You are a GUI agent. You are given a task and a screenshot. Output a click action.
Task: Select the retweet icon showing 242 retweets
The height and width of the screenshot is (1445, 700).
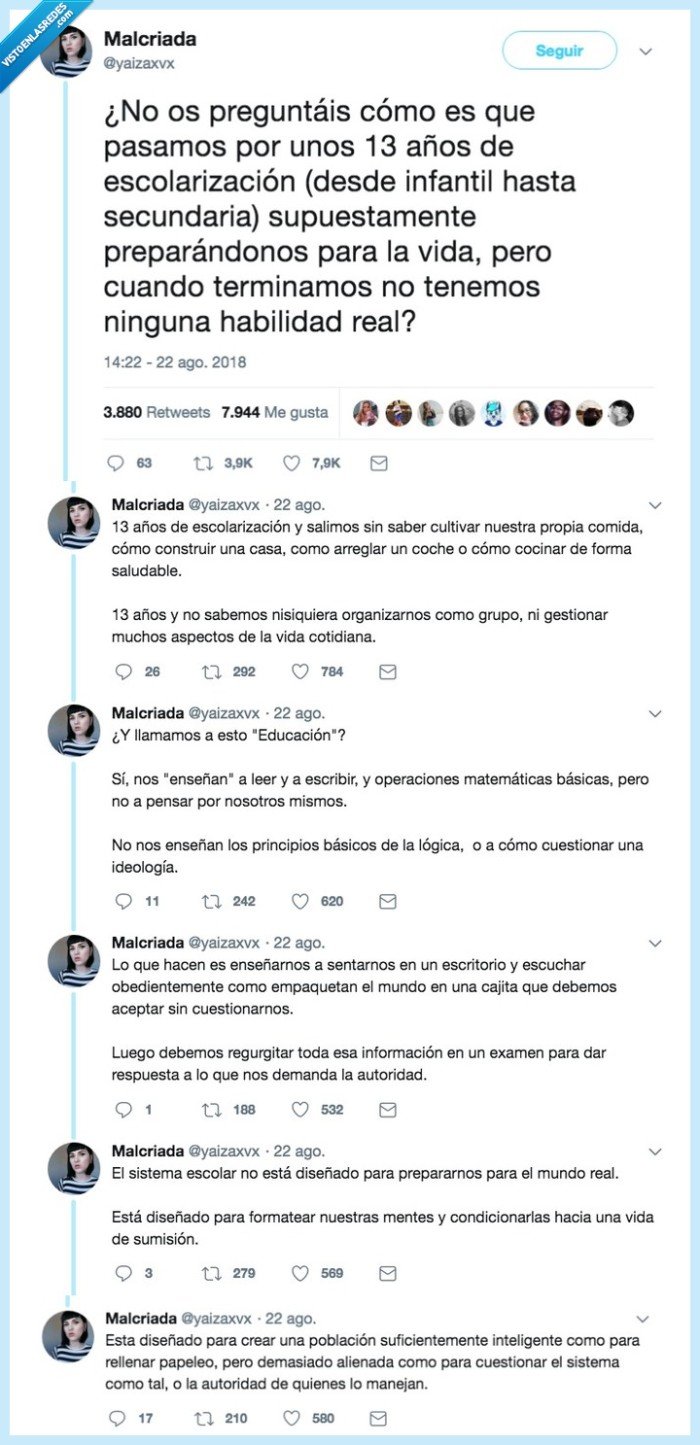click(x=214, y=901)
